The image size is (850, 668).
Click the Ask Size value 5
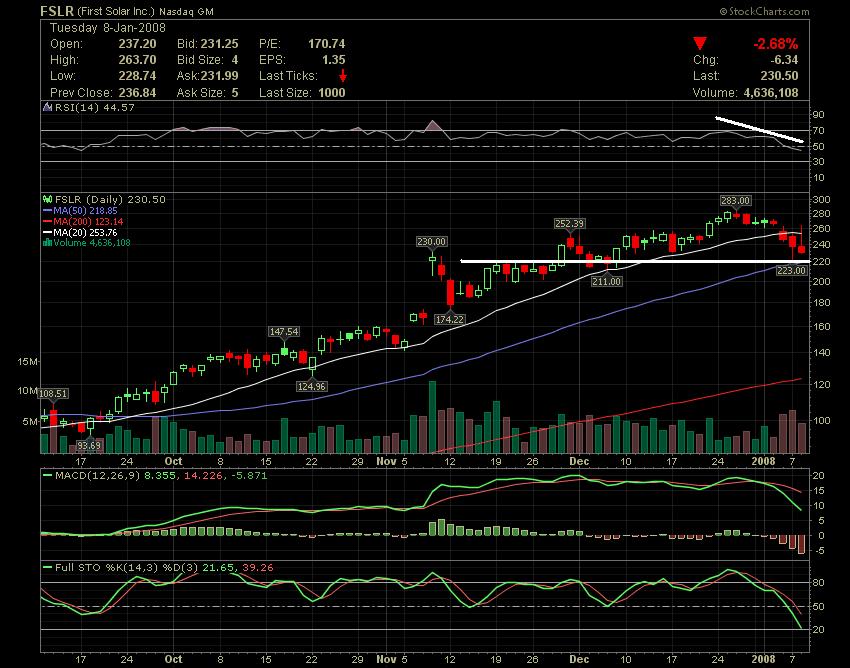[235, 93]
